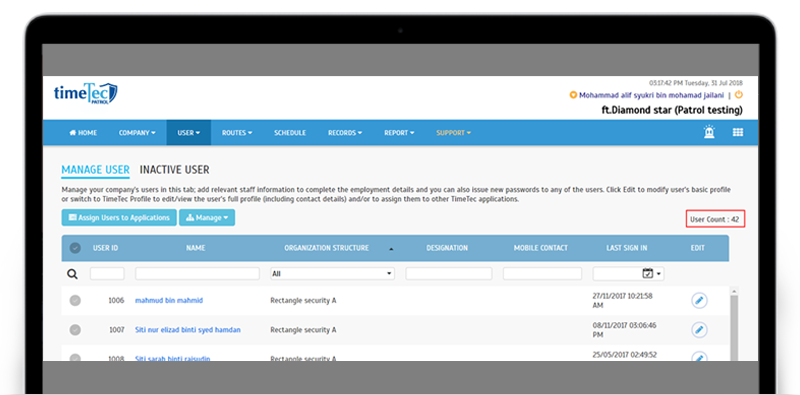
Task: Expand the Manage dropdown button
Action: point(207,217)
